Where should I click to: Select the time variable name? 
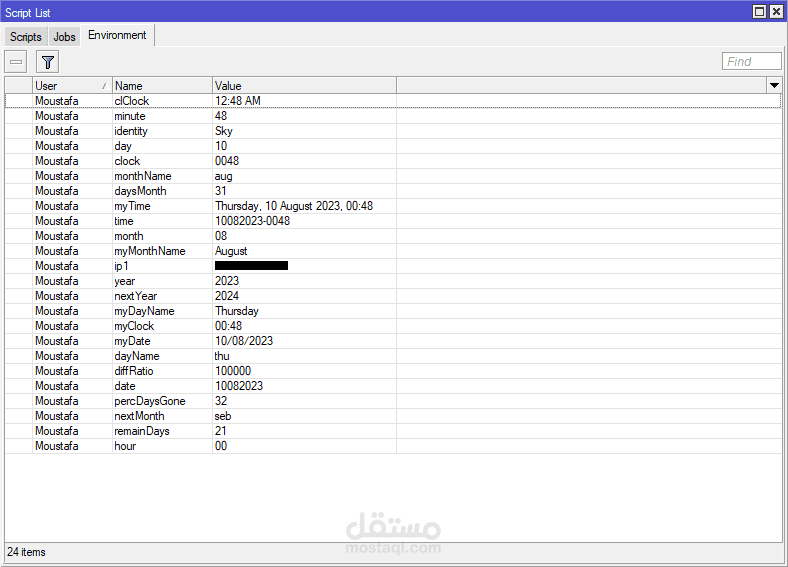tap(124, 221)
